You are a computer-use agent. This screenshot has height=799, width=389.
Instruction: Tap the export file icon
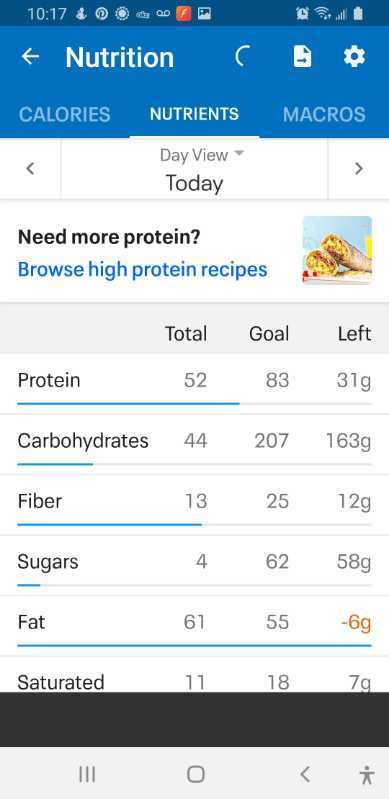point(302,56)
